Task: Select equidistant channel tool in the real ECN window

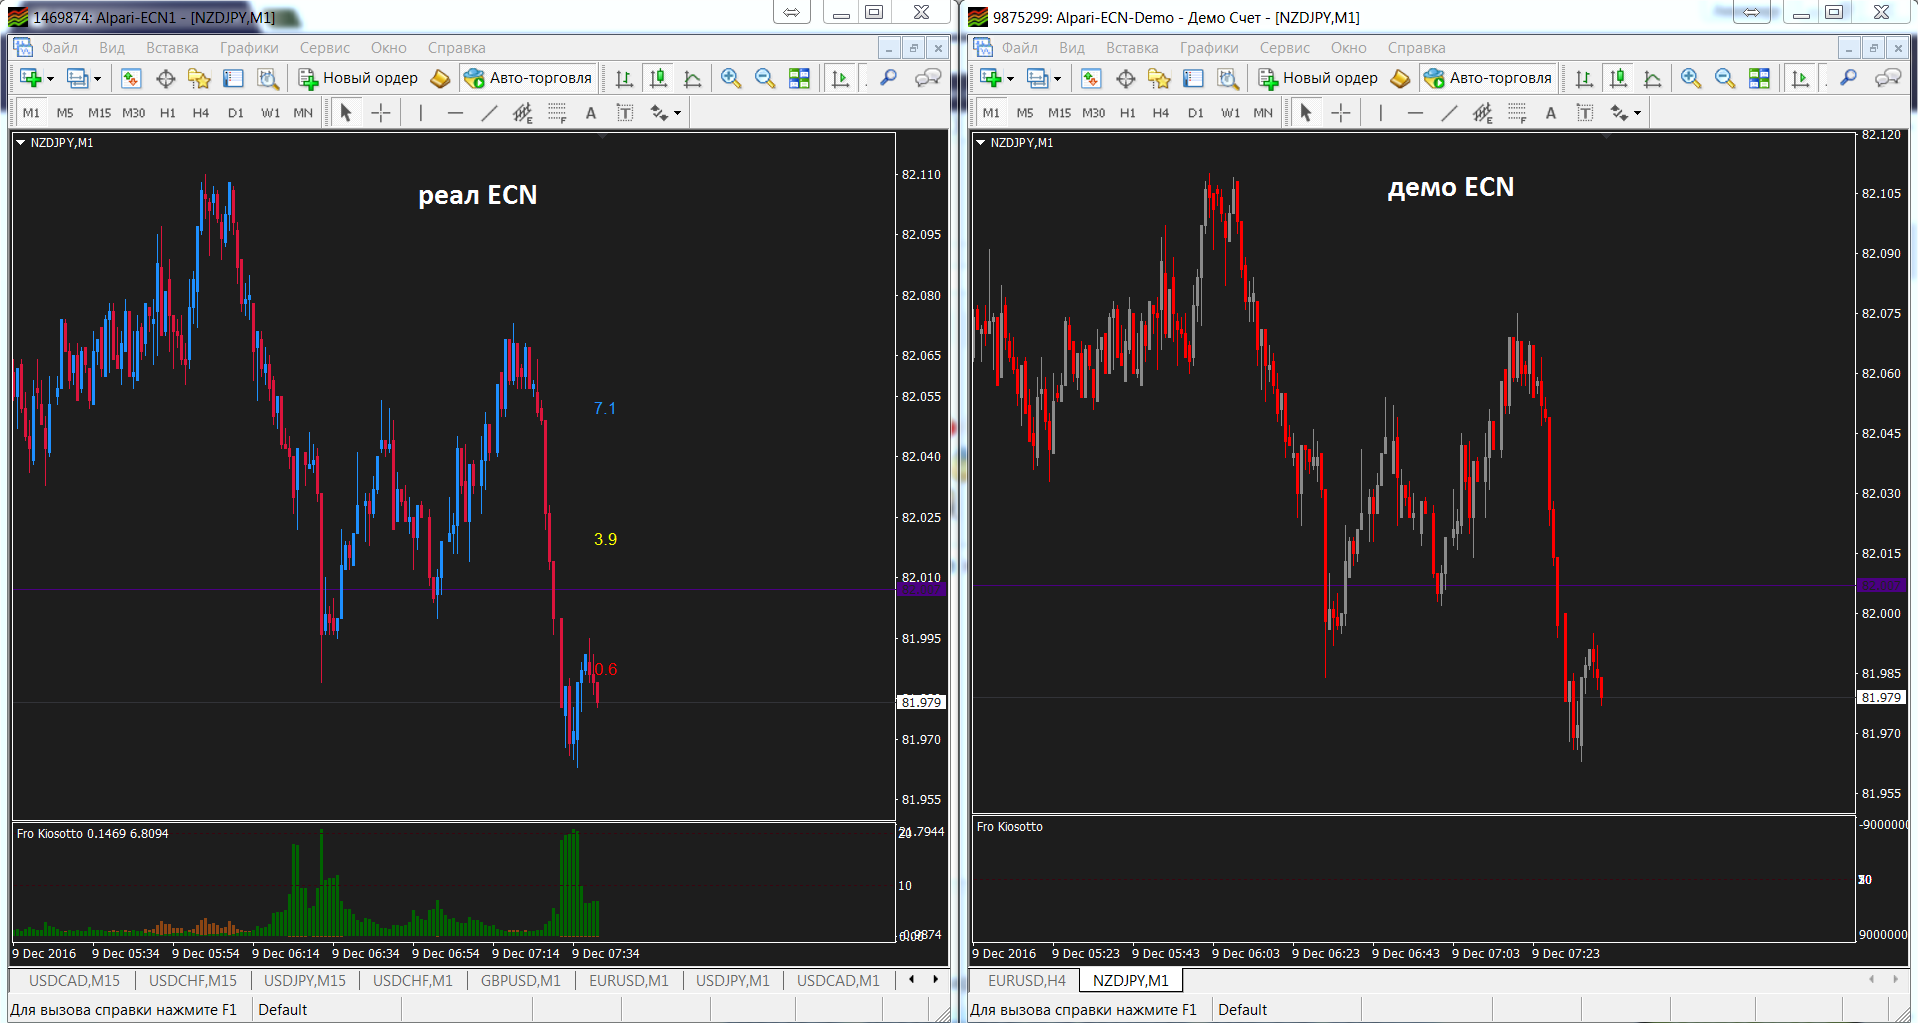Action: coord(523,113)
